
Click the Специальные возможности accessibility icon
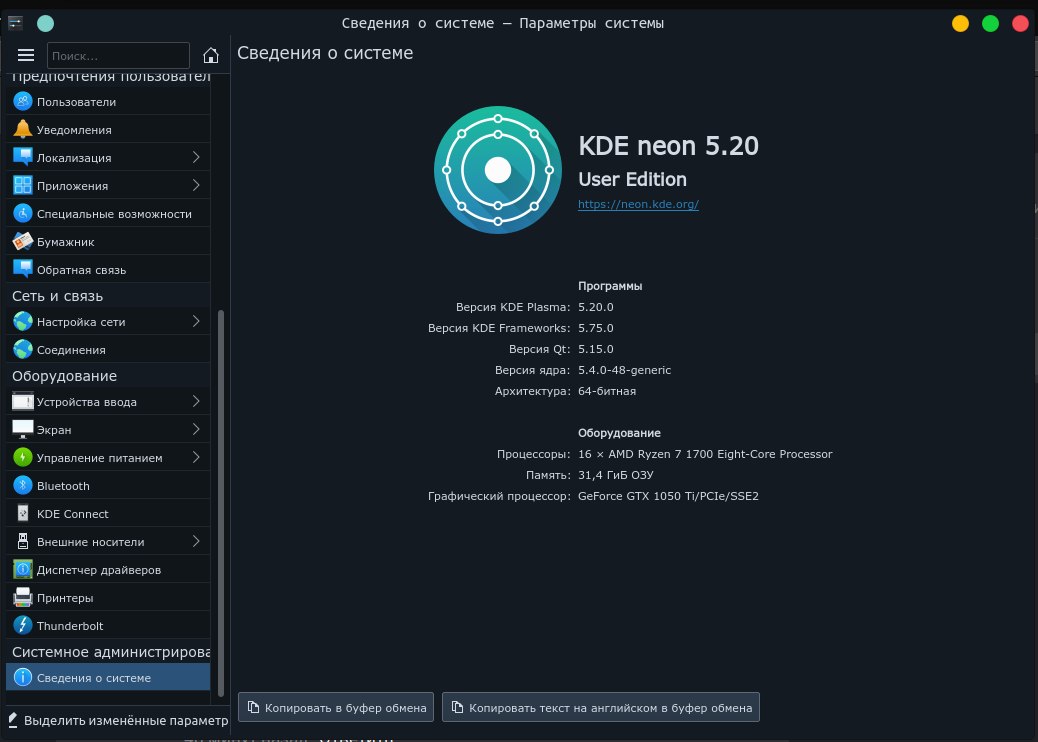[x=23, y=213]
